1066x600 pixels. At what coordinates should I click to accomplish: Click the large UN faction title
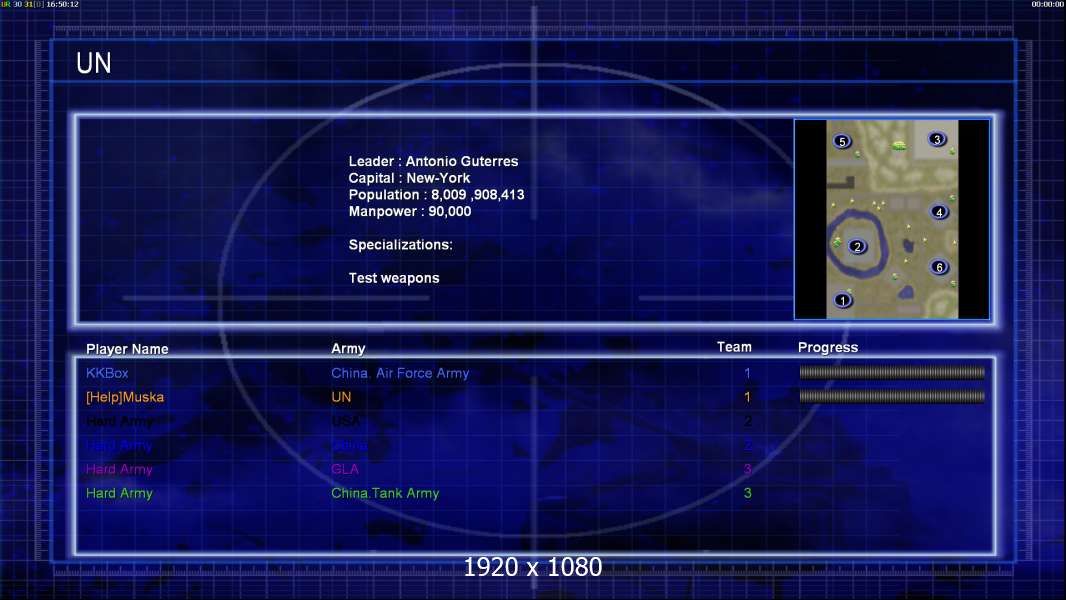click(x=94, y=63)
